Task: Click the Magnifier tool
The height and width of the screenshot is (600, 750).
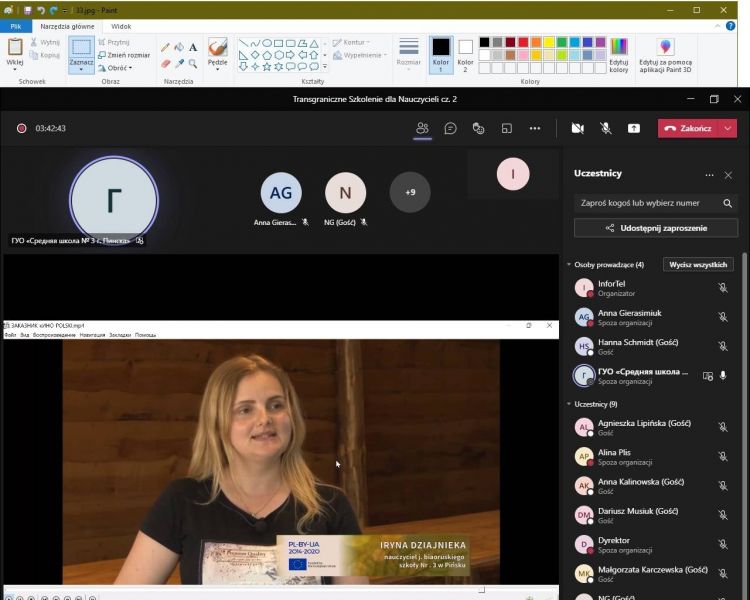Action: tap(193, 63)
